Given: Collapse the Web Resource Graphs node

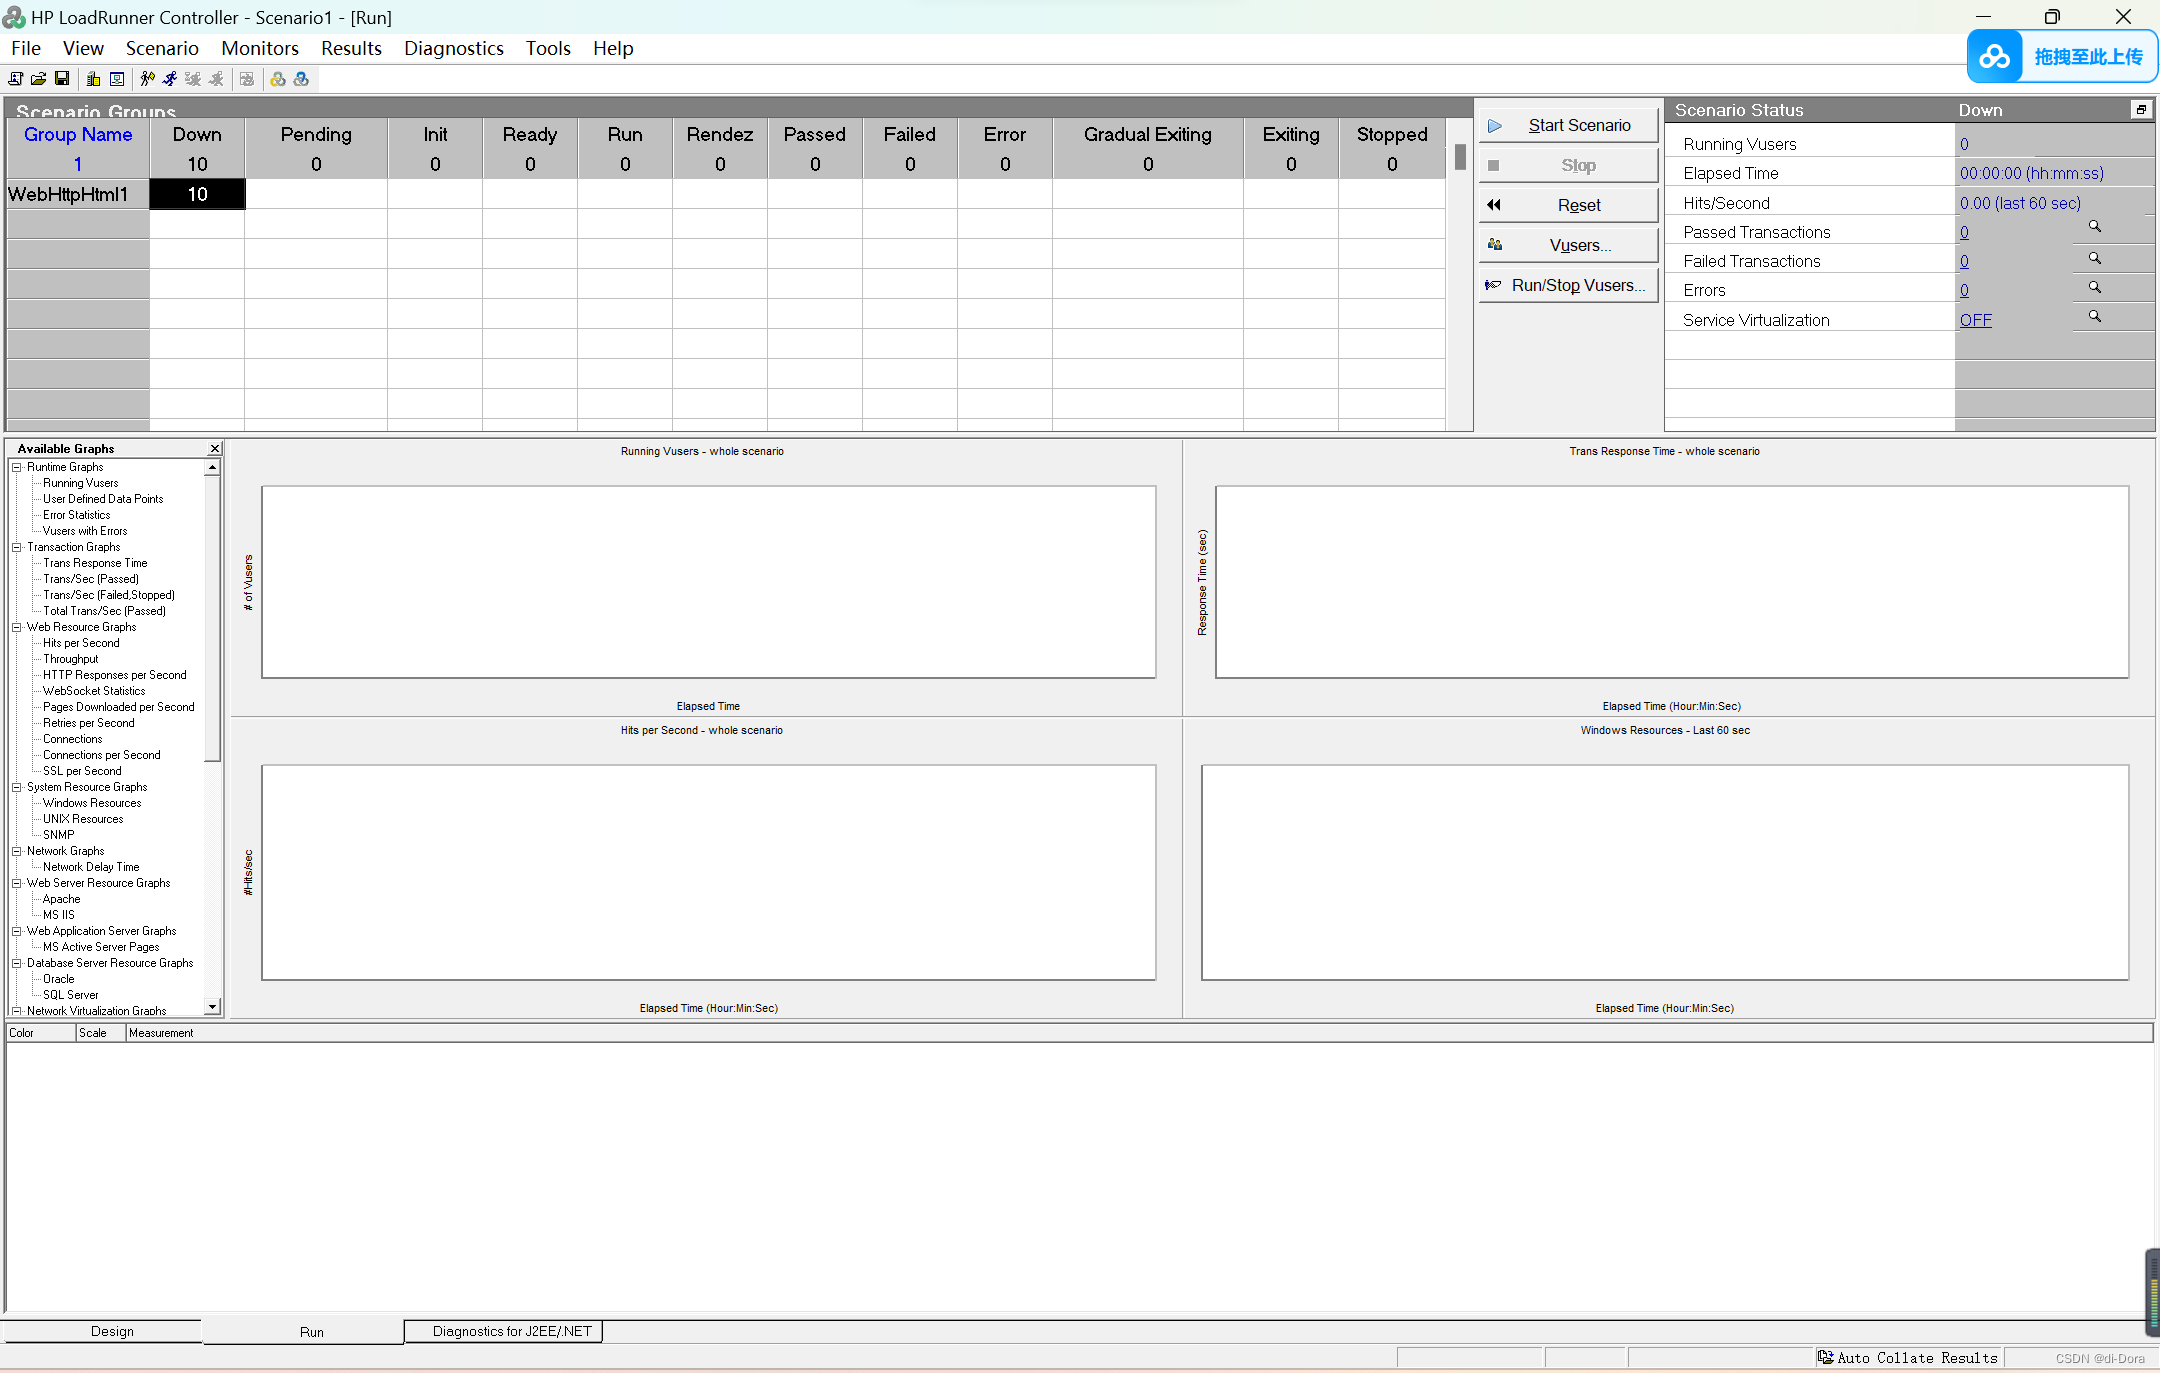Looking at the screenshot, I should (x=17, y=627).
